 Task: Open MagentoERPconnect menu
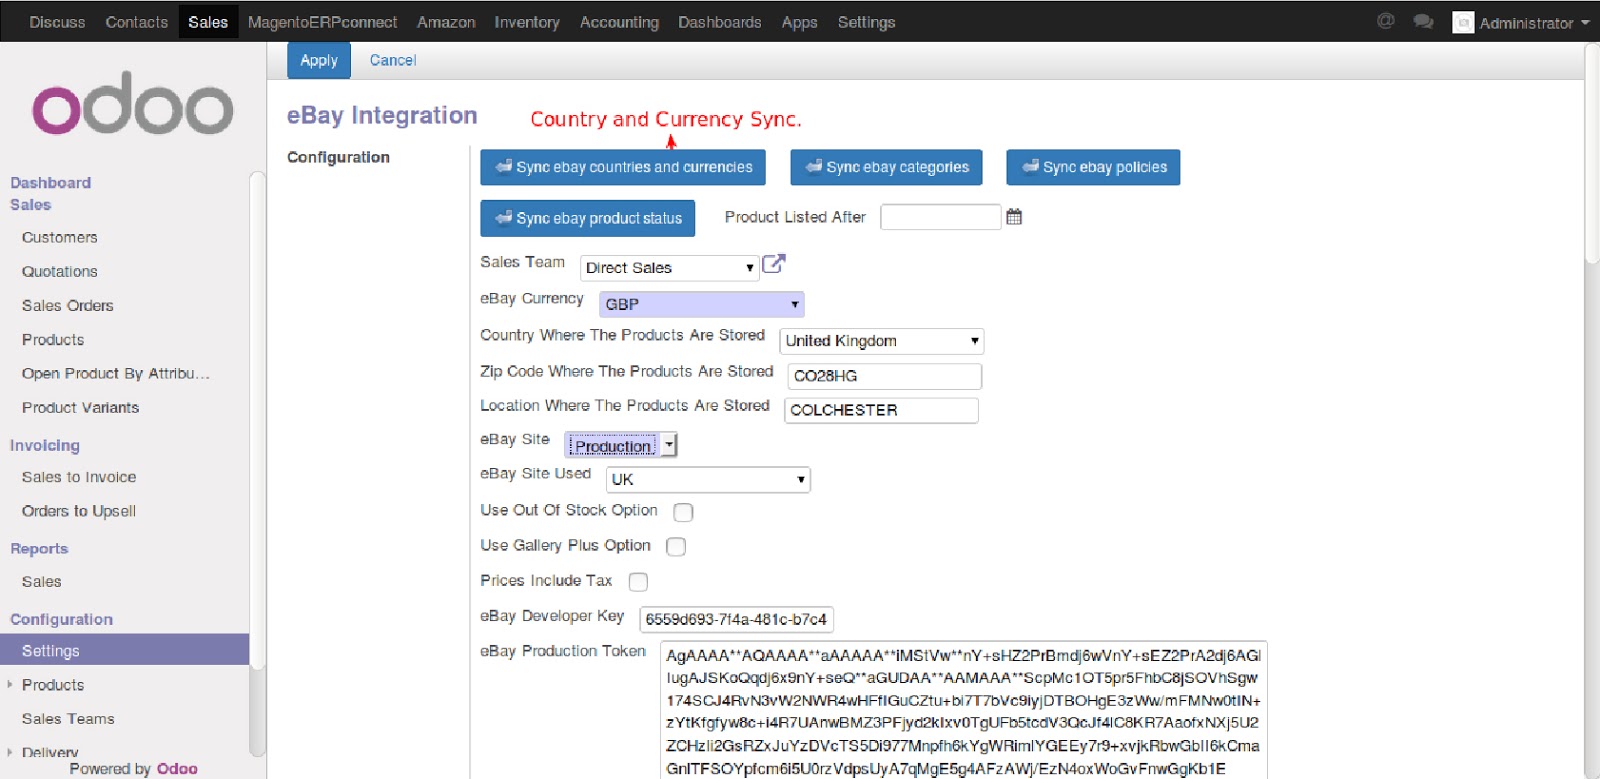322,22
